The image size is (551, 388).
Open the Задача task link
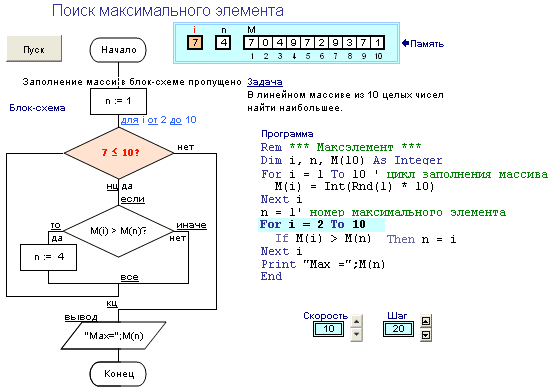(x=265, y=82)
